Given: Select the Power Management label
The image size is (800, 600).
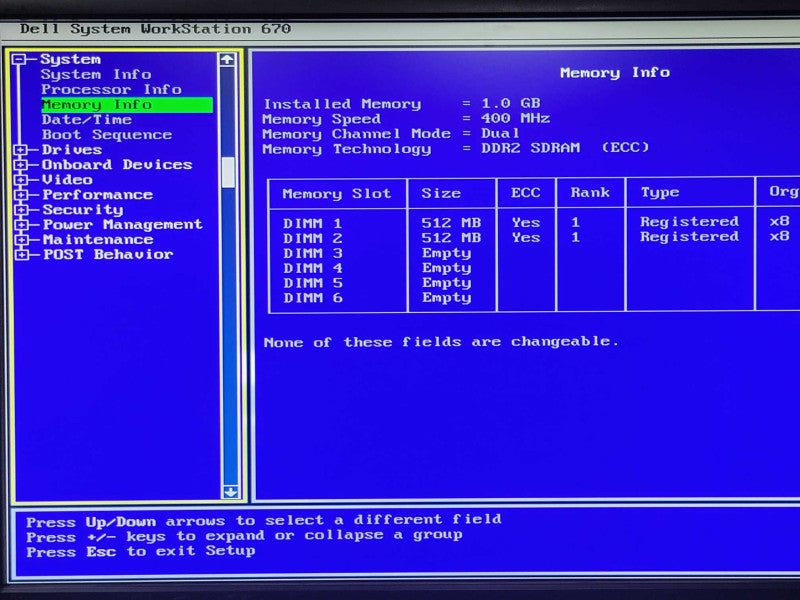Looking at the screenshot, I should pos(122,224).
